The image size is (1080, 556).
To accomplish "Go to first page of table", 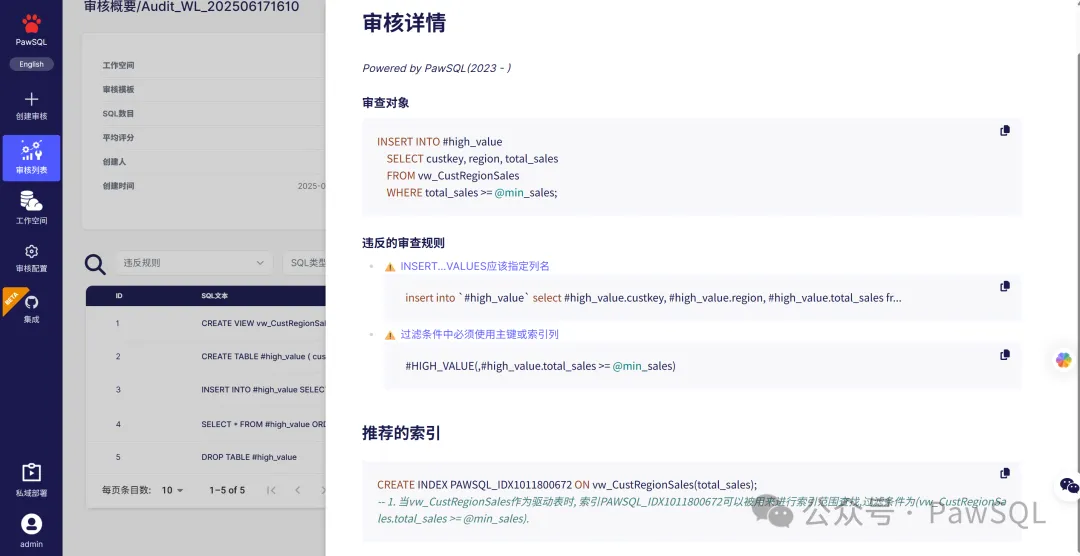I will pos(271,491).
